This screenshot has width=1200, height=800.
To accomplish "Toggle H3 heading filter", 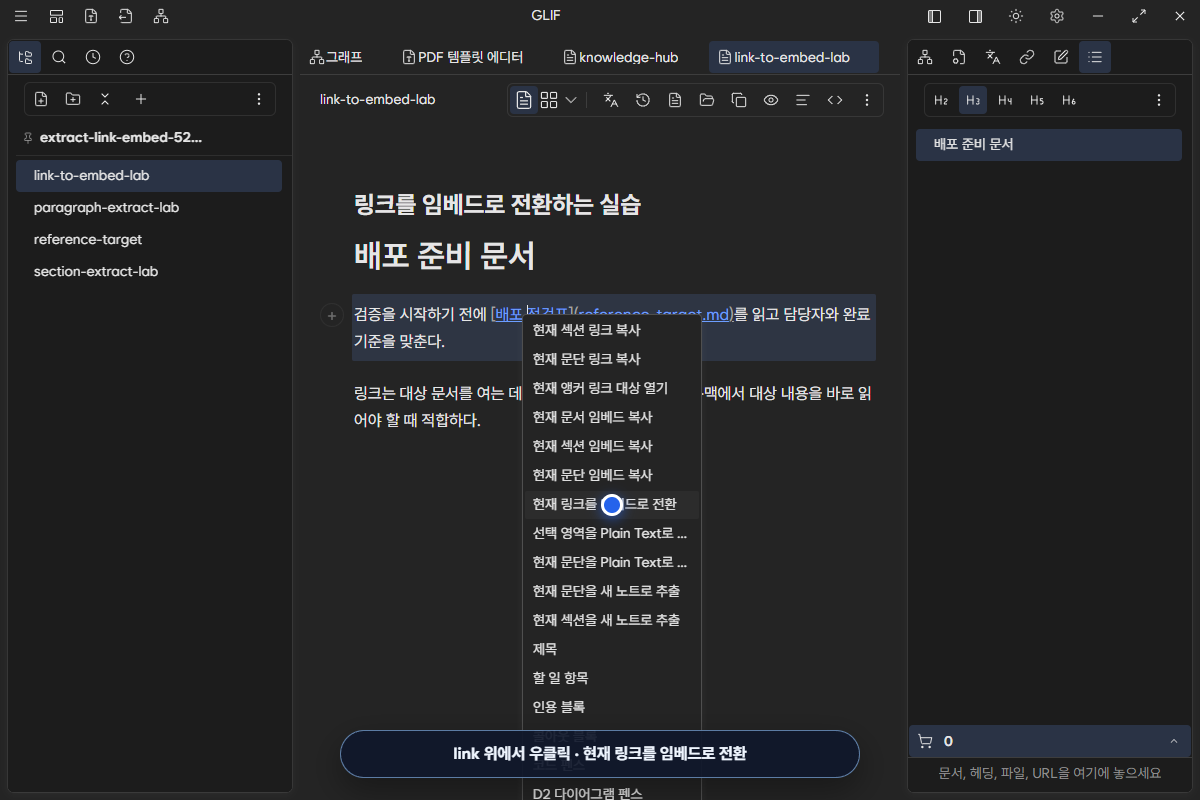I will tap(973, 100).
